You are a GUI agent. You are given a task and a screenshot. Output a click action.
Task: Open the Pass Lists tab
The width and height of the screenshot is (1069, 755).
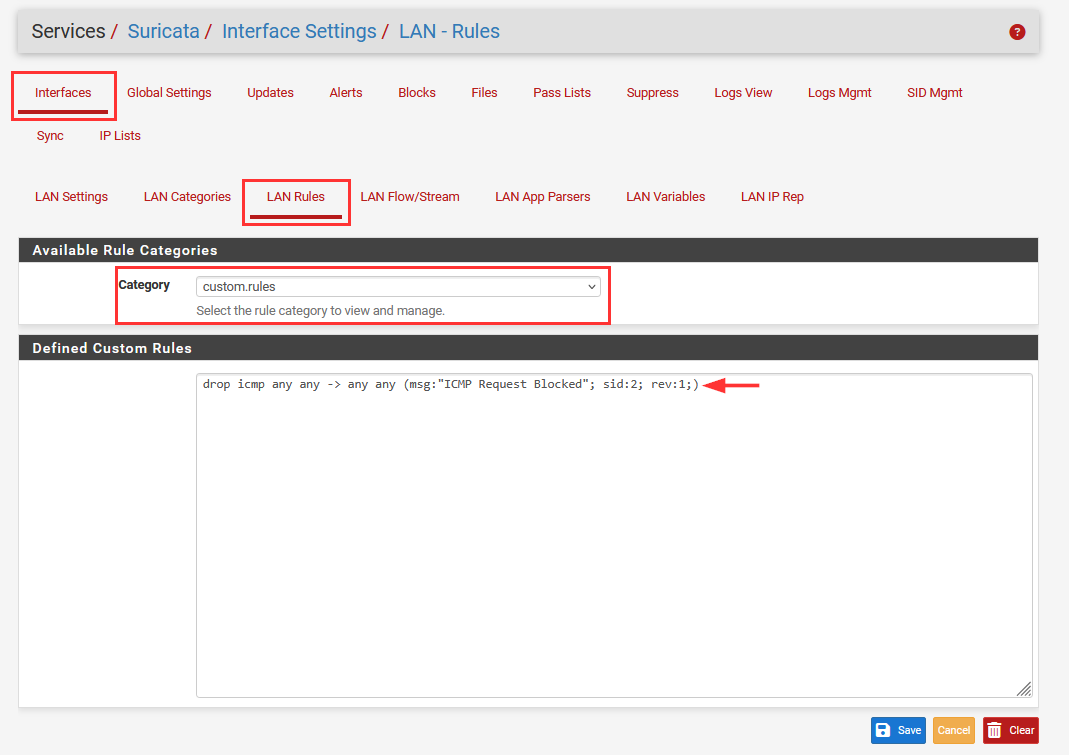(x=562, y=93)
